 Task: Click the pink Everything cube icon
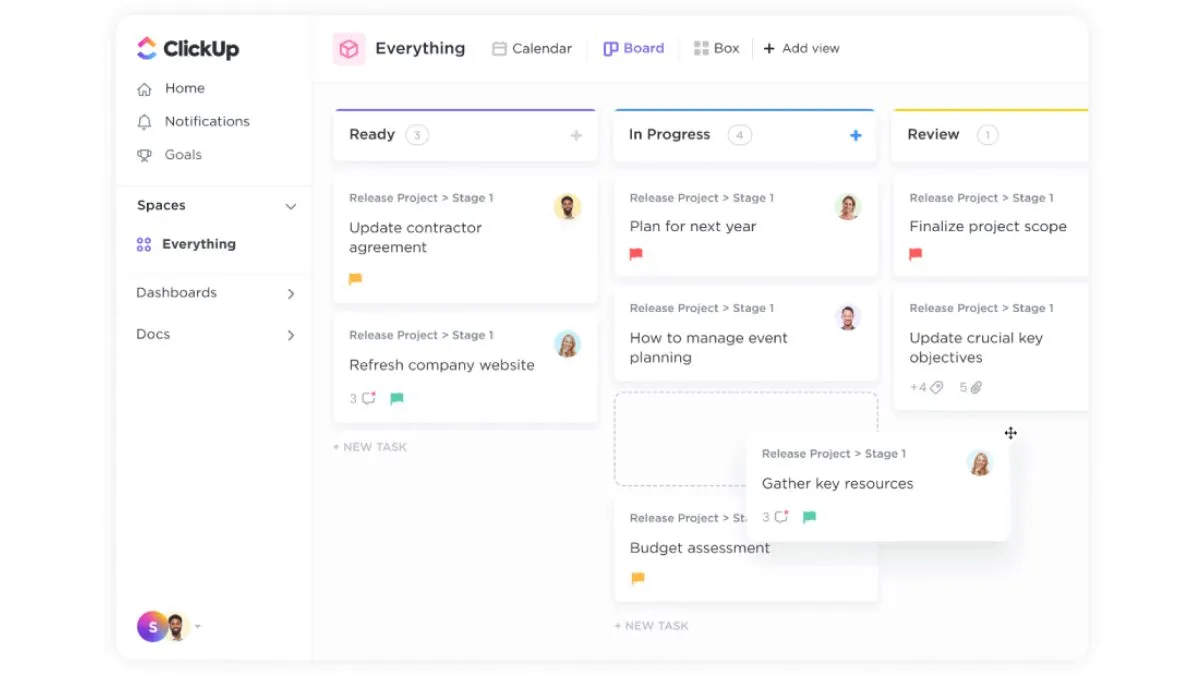point(348,49)
